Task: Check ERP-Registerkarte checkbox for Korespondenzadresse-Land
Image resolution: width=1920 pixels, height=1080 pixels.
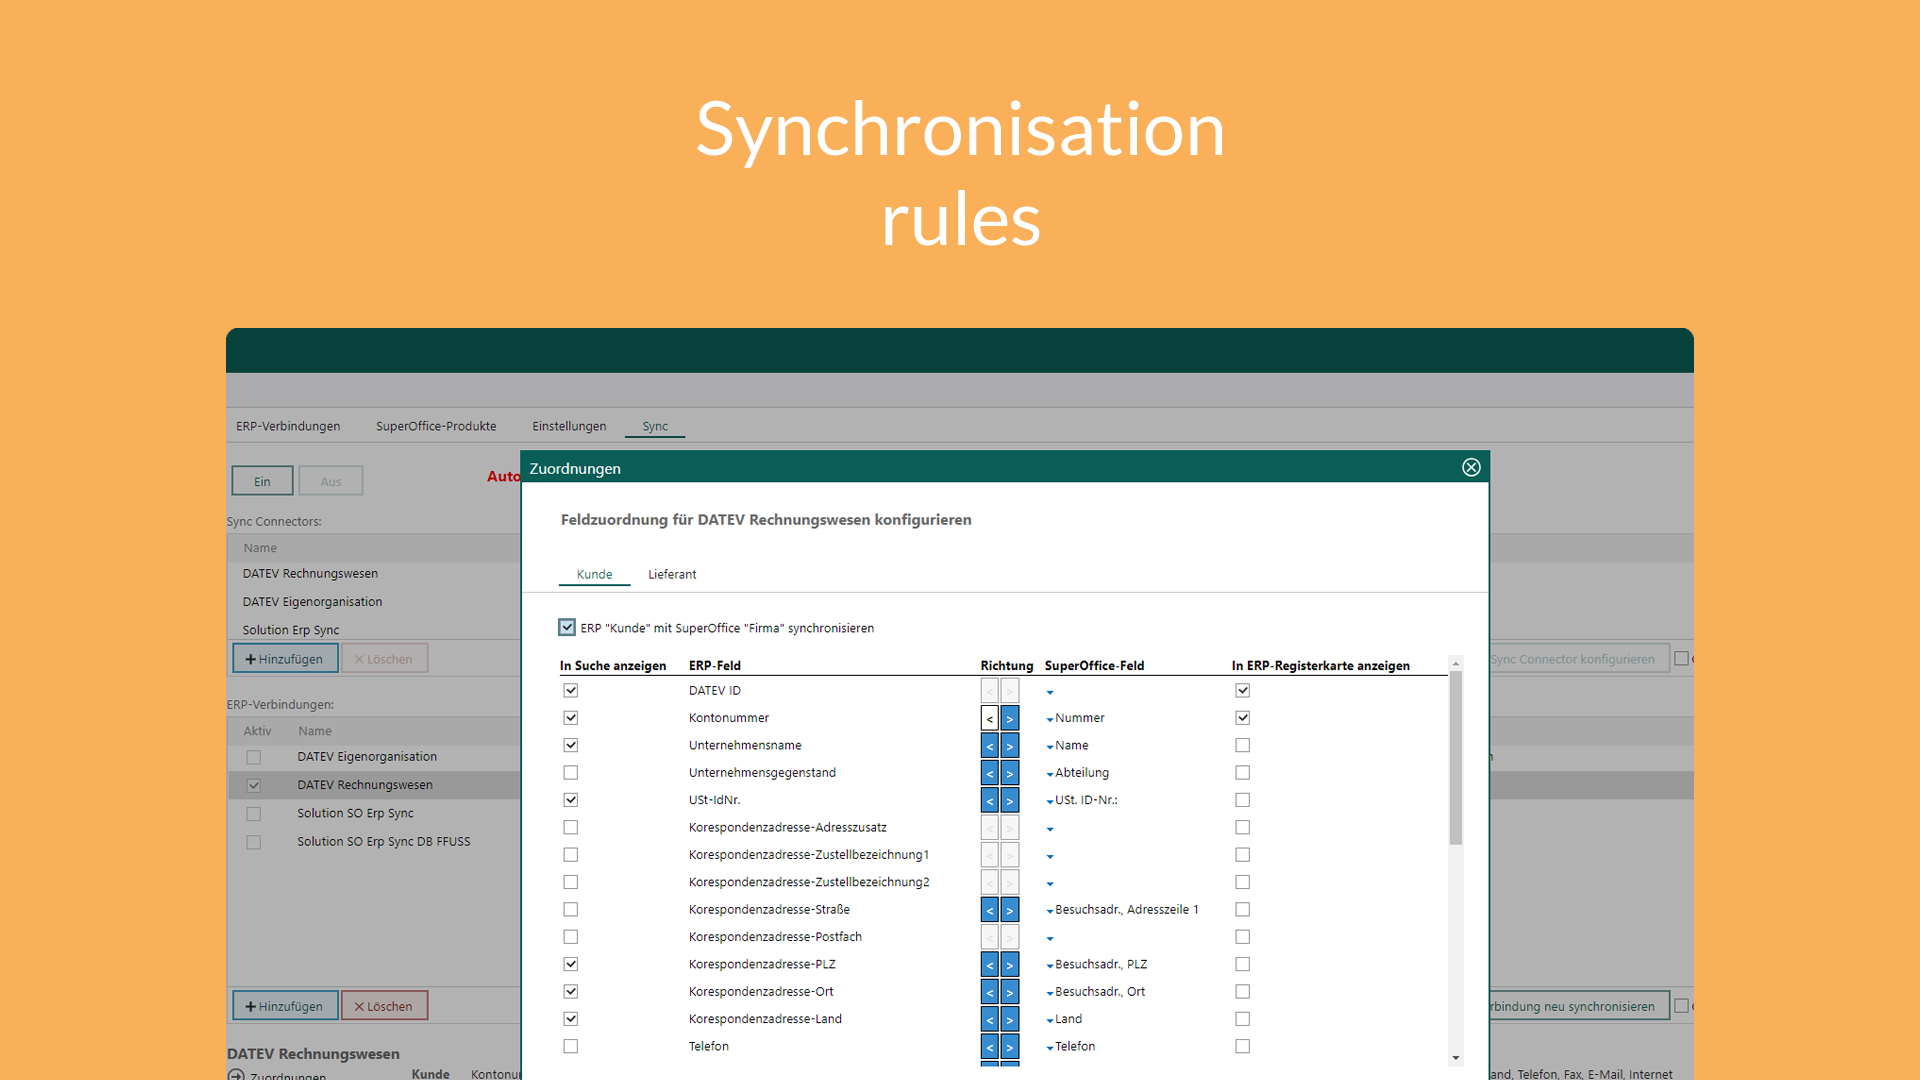Action: [x=1243, y=1019]
